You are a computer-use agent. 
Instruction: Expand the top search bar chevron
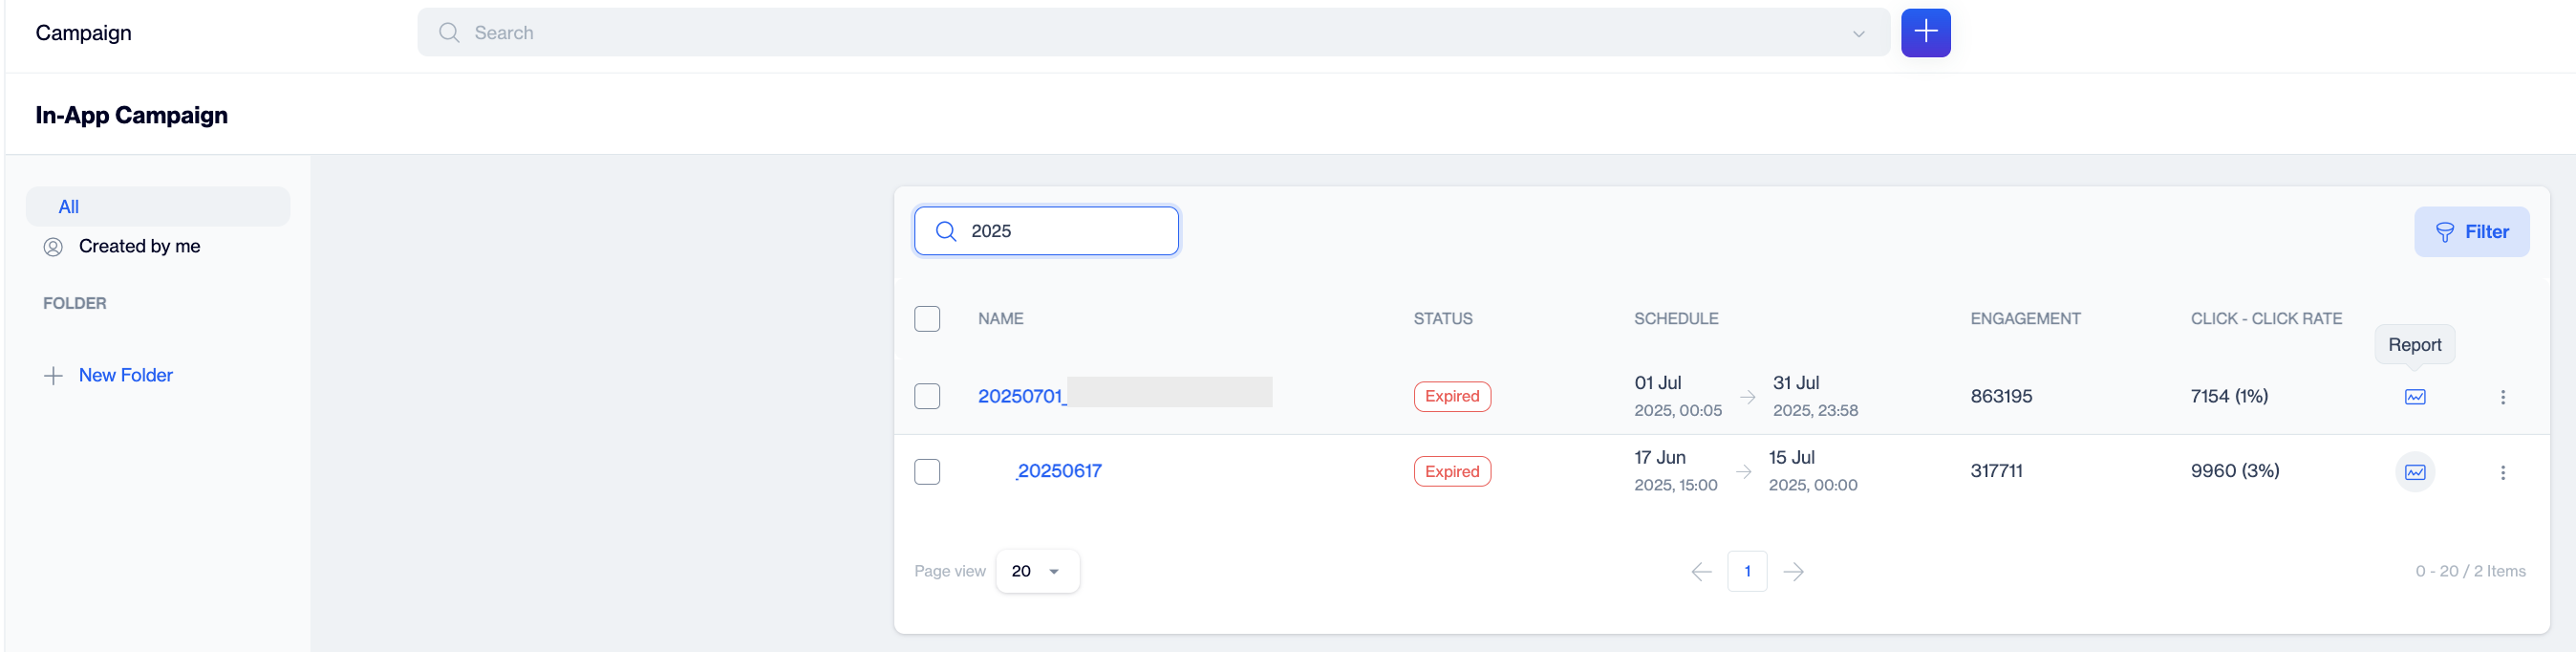click(1858, 33)
